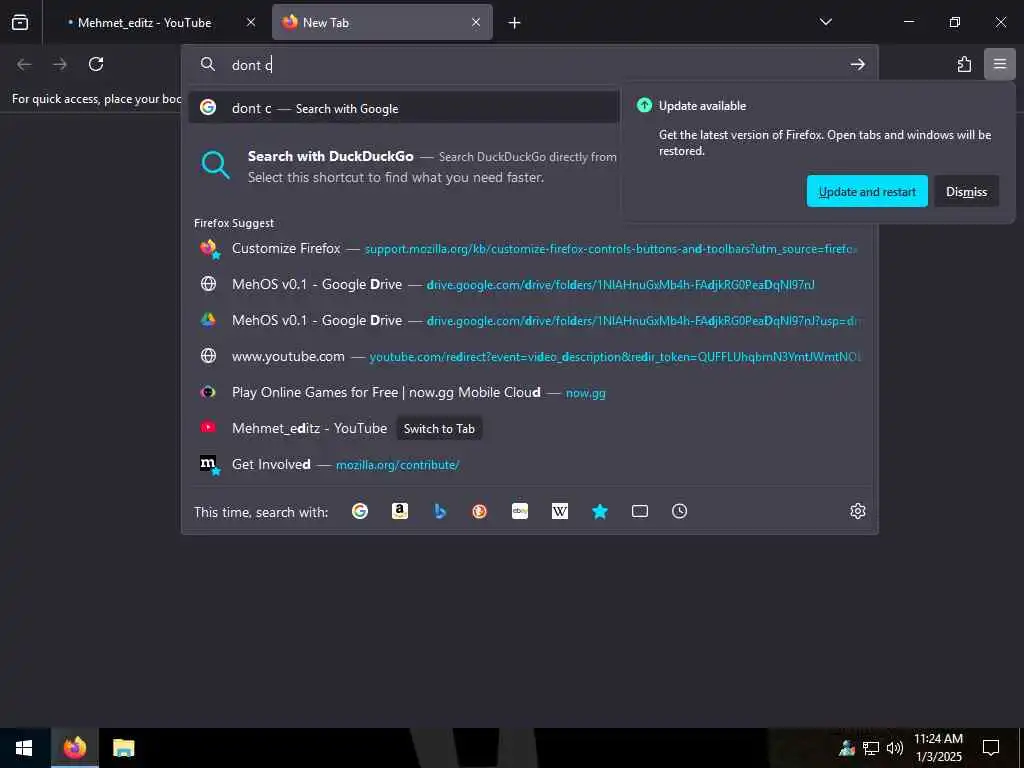The image size is (1024, 768).
Task: Open first MehOS v0.1 - Google Drive suggestion
Action: coord(529,285)
